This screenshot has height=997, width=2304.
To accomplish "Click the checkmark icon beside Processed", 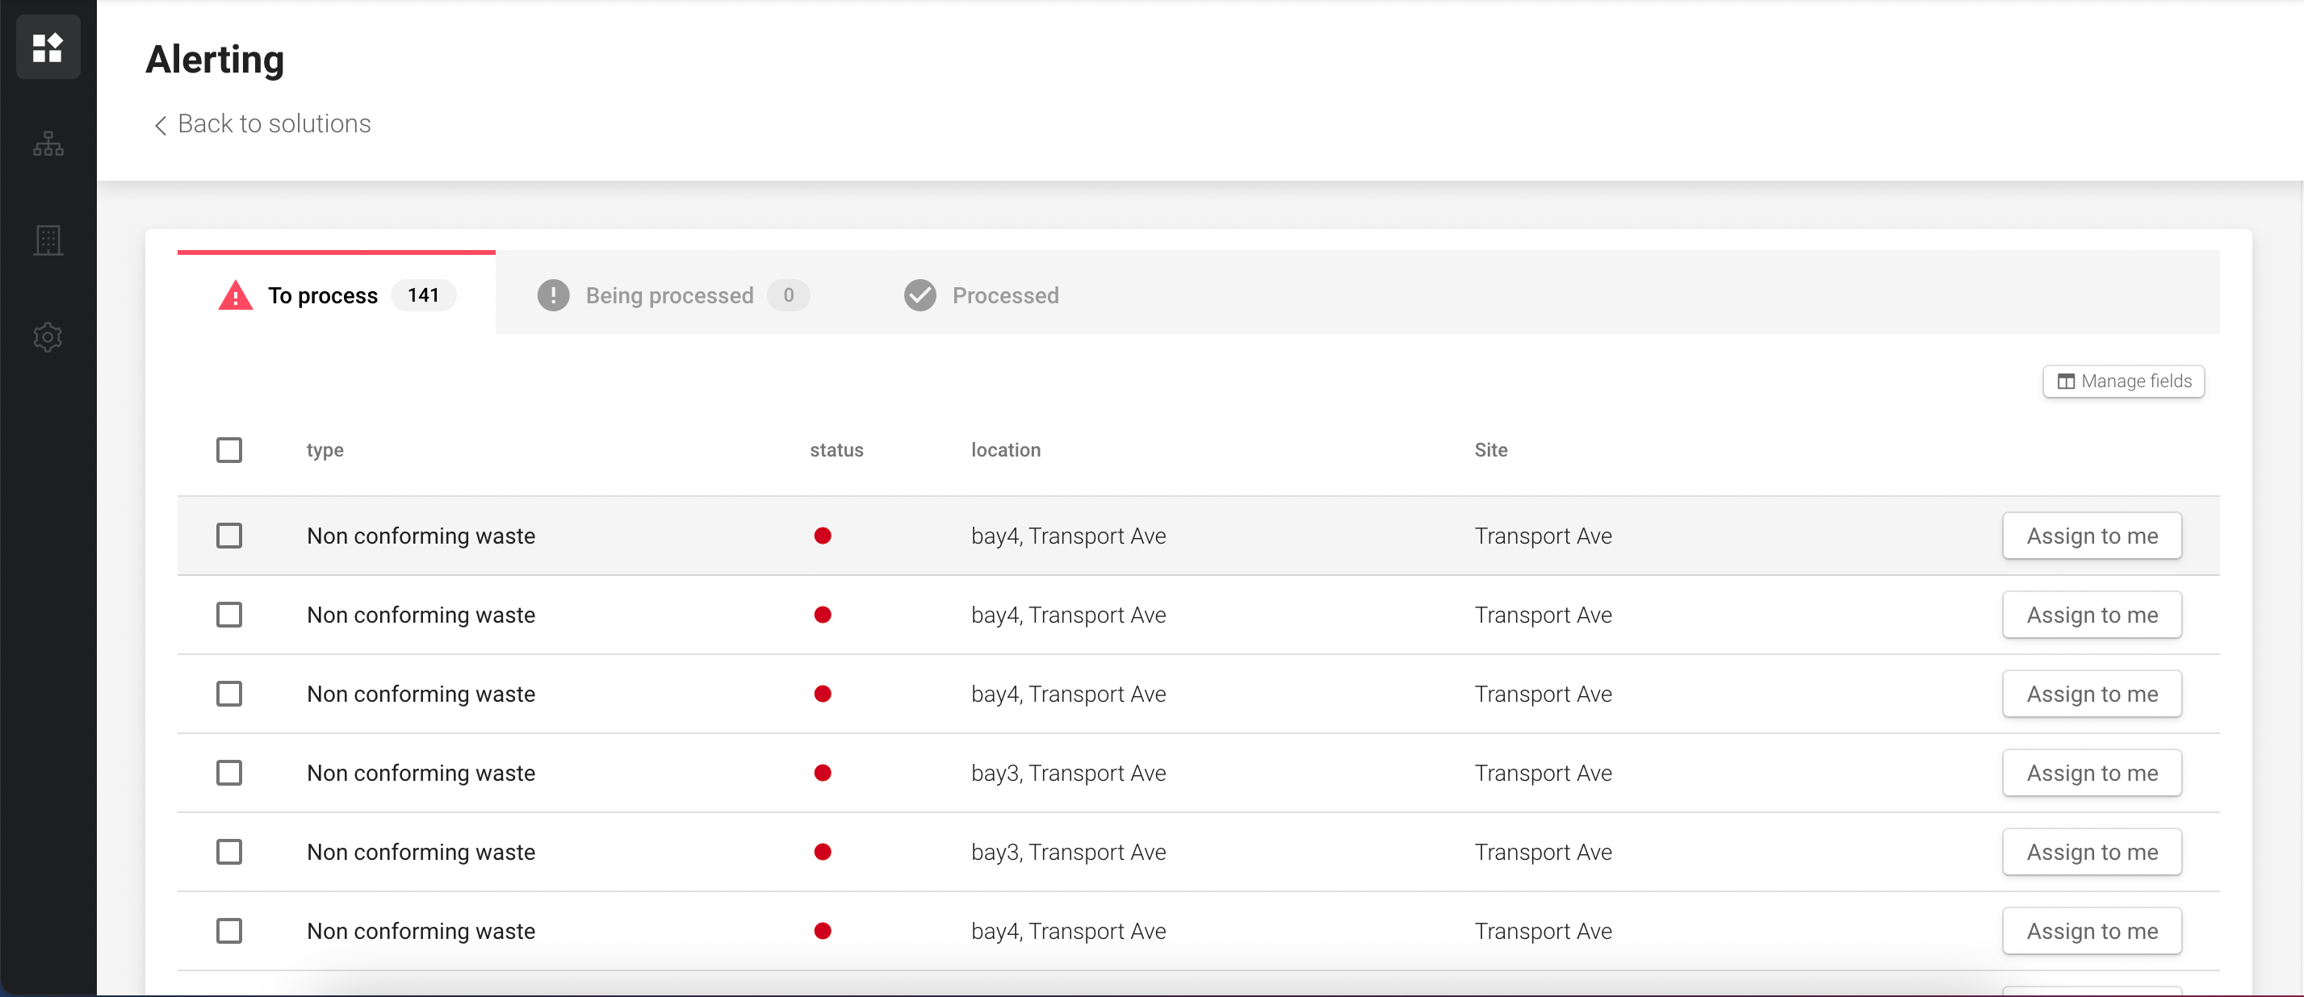I will tap(920, 295).
